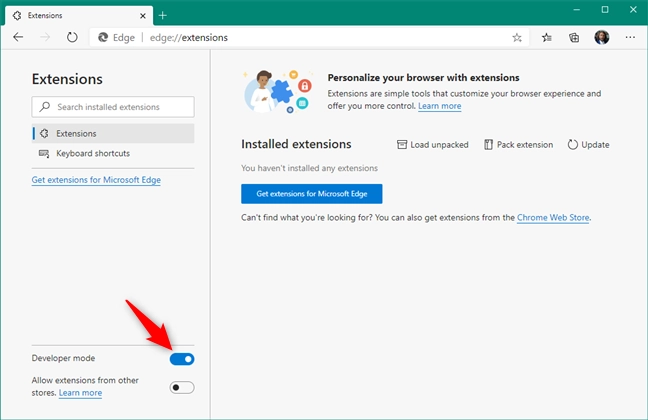Close the Extensions tab
648x420 pixels.
[x=143, y=16]
